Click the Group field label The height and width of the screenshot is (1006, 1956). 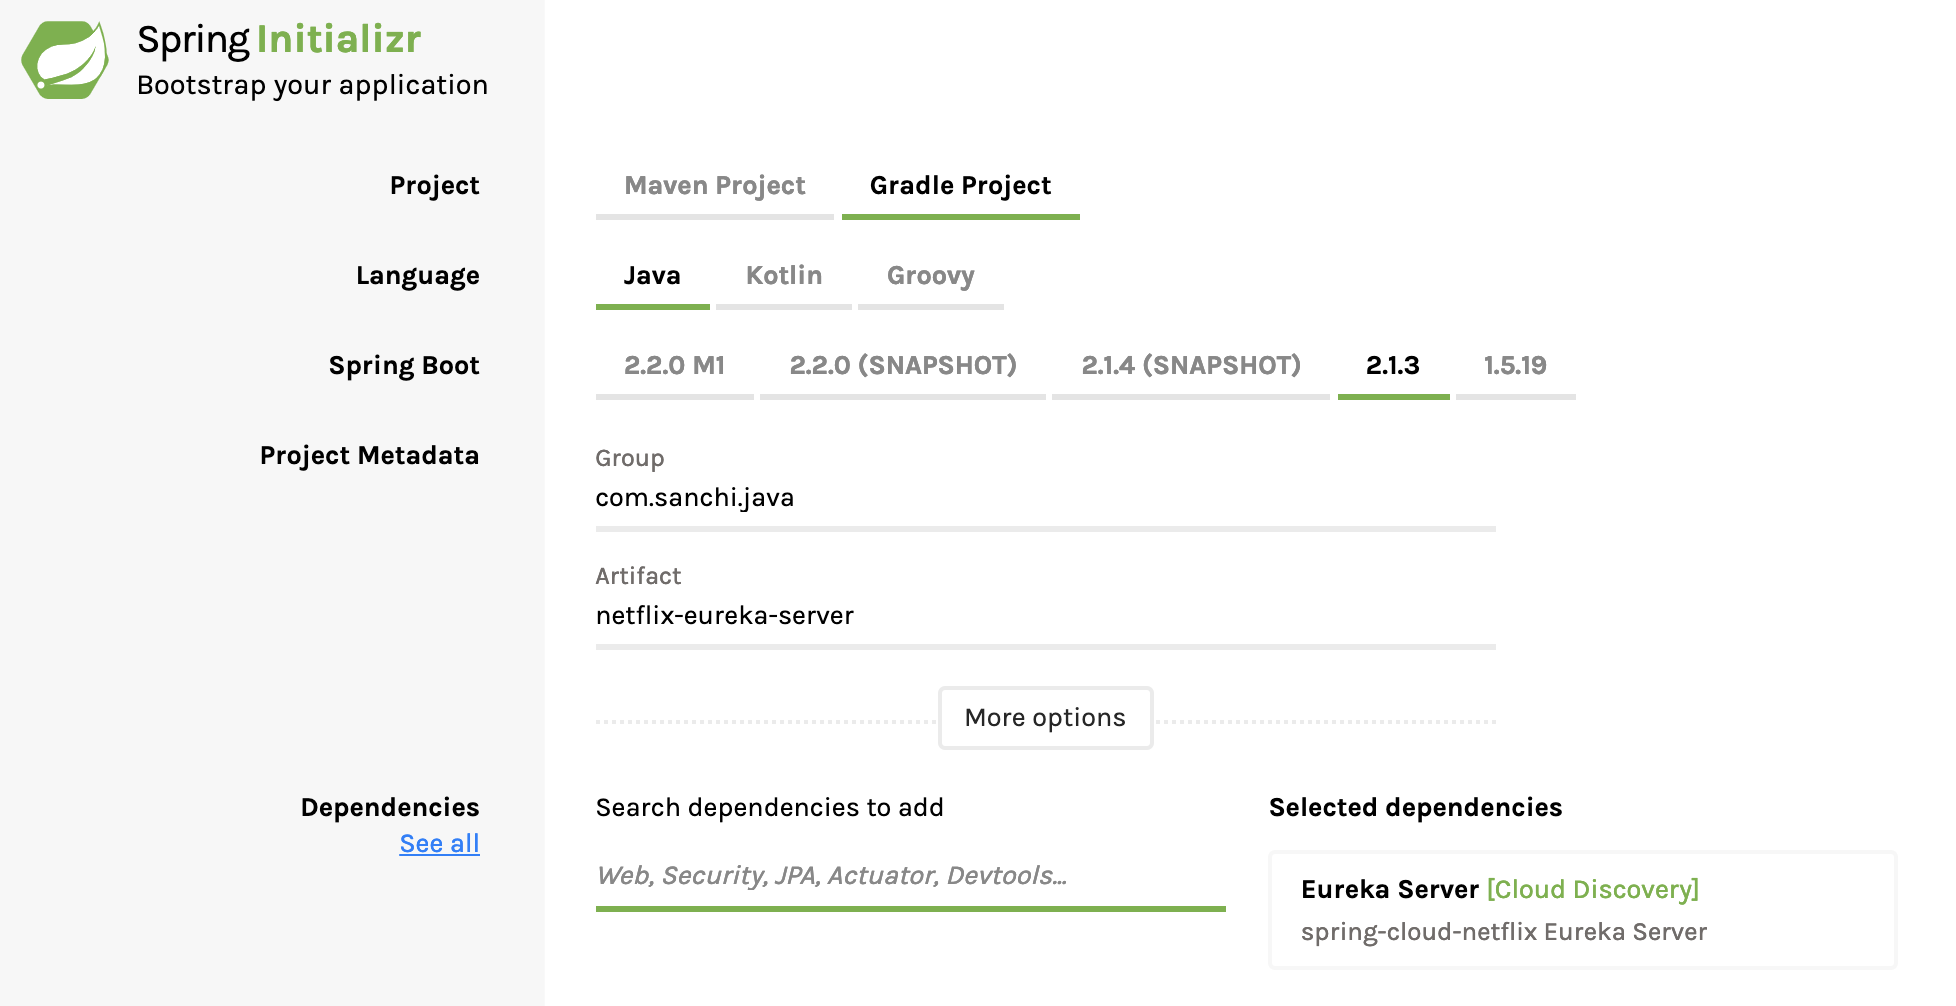[629, 459]
